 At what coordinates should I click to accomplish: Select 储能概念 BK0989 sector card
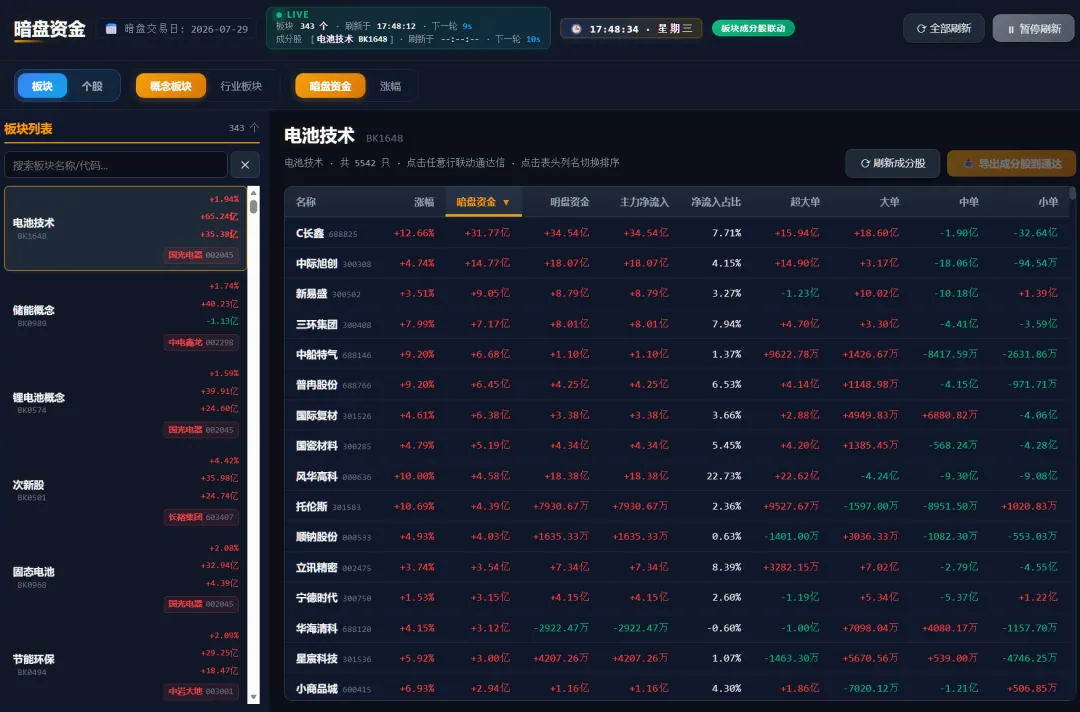tap(125, 315)
